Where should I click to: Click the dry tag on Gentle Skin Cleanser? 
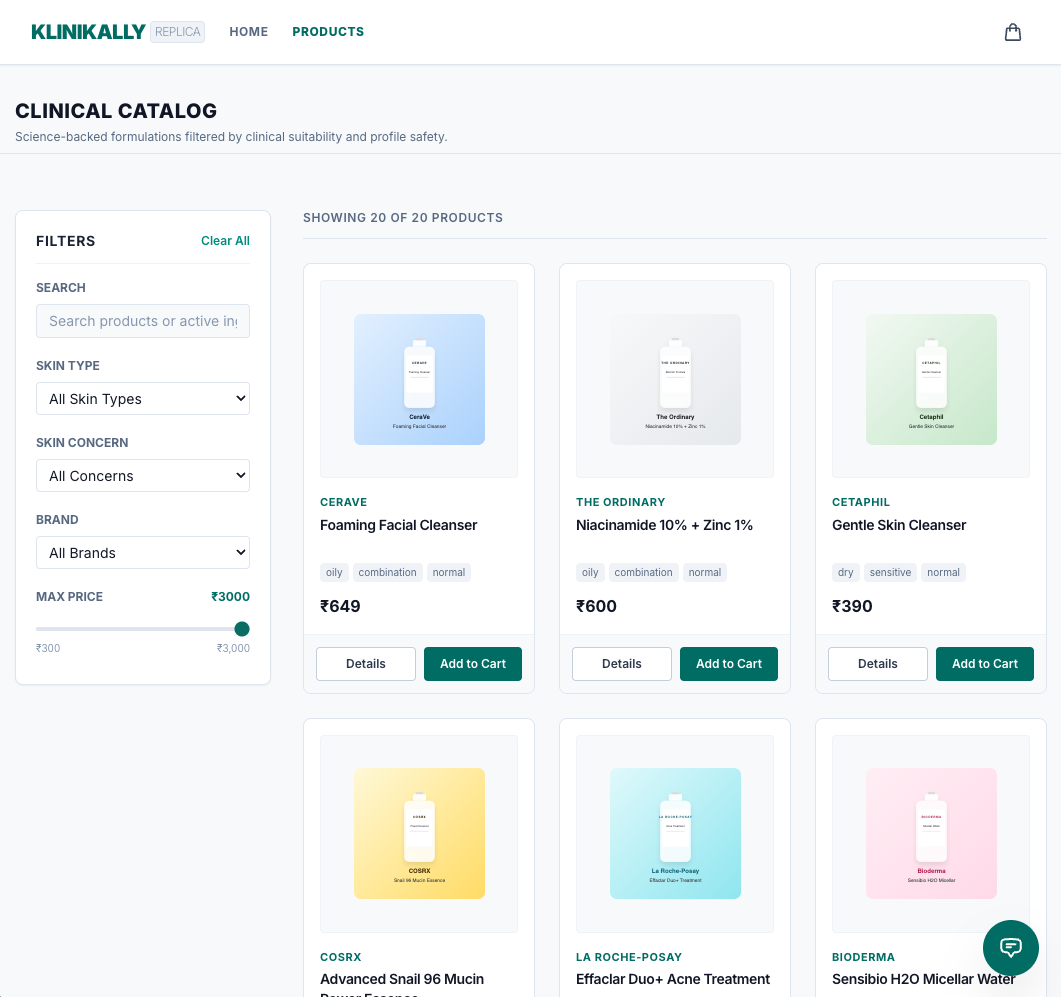(846, 573)
